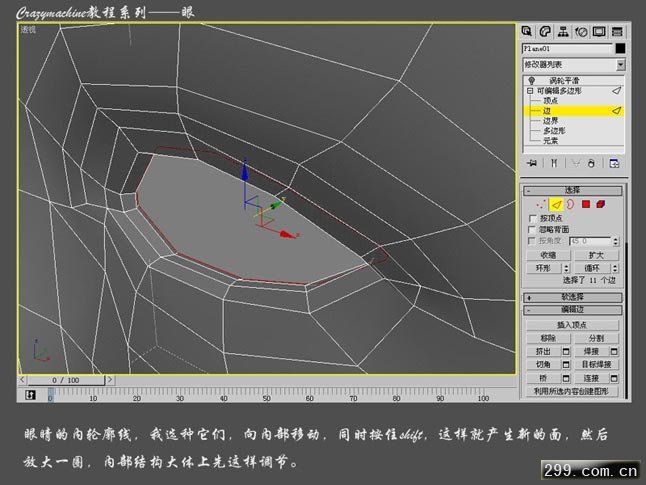
Task: Collapse the 编辑边 rollout header
Action: [573, 310]
